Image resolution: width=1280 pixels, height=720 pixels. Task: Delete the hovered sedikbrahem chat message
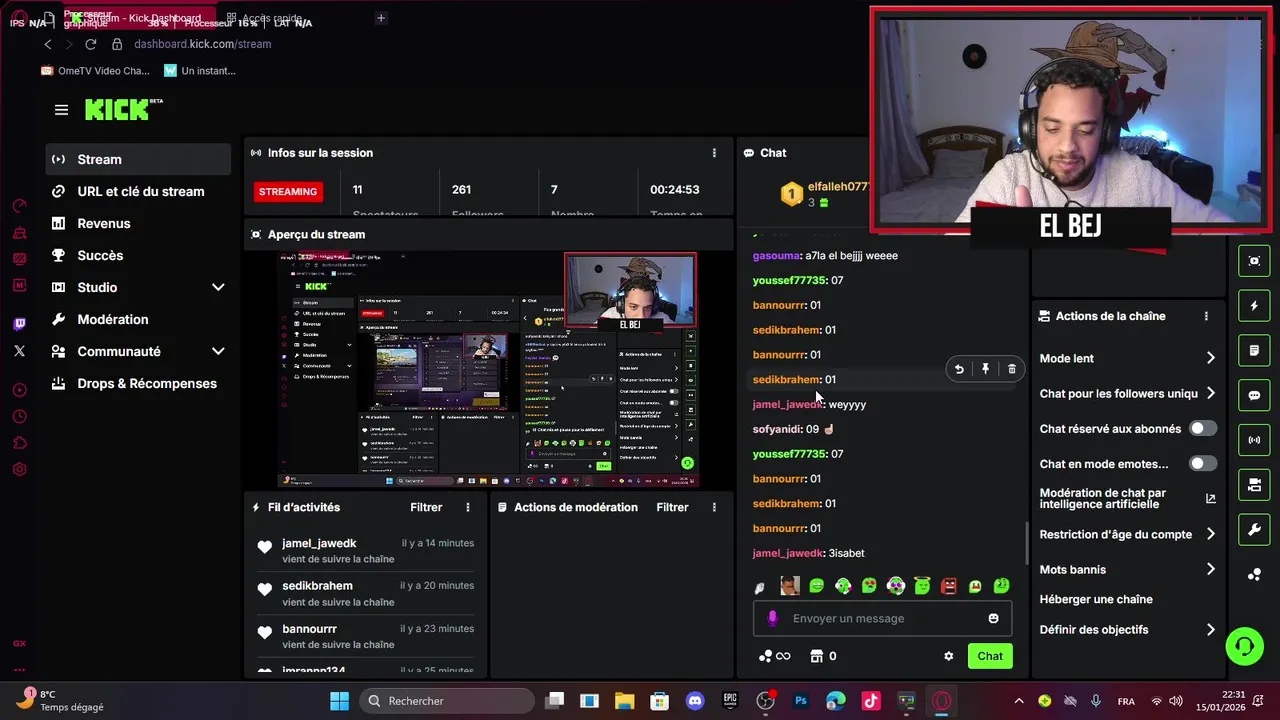(1012, 369)
